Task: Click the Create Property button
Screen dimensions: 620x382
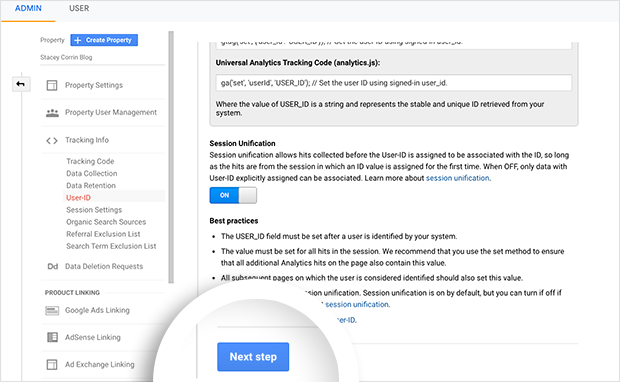Action: click(104, 40)
